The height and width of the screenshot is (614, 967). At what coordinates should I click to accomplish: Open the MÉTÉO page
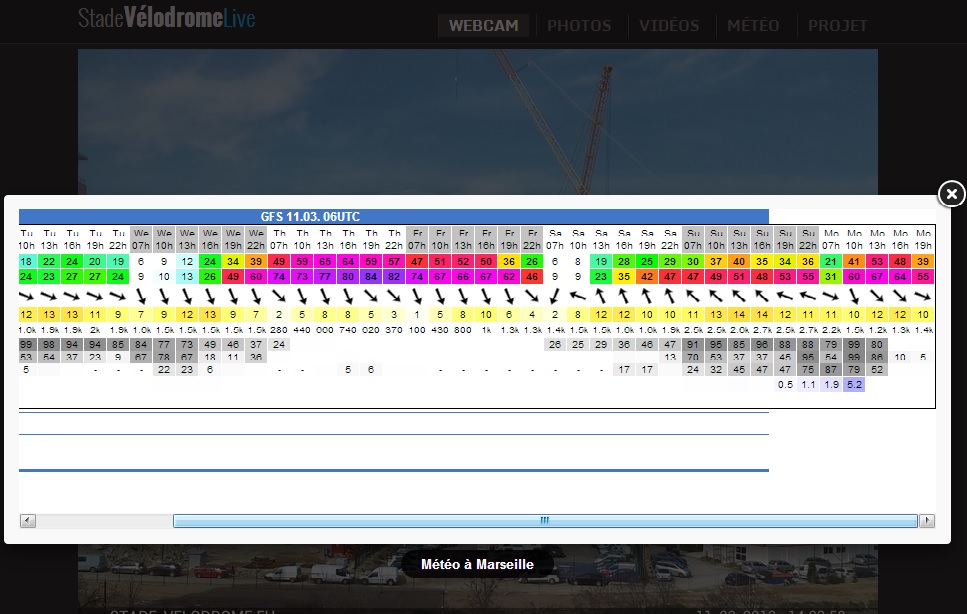(753, 26)
